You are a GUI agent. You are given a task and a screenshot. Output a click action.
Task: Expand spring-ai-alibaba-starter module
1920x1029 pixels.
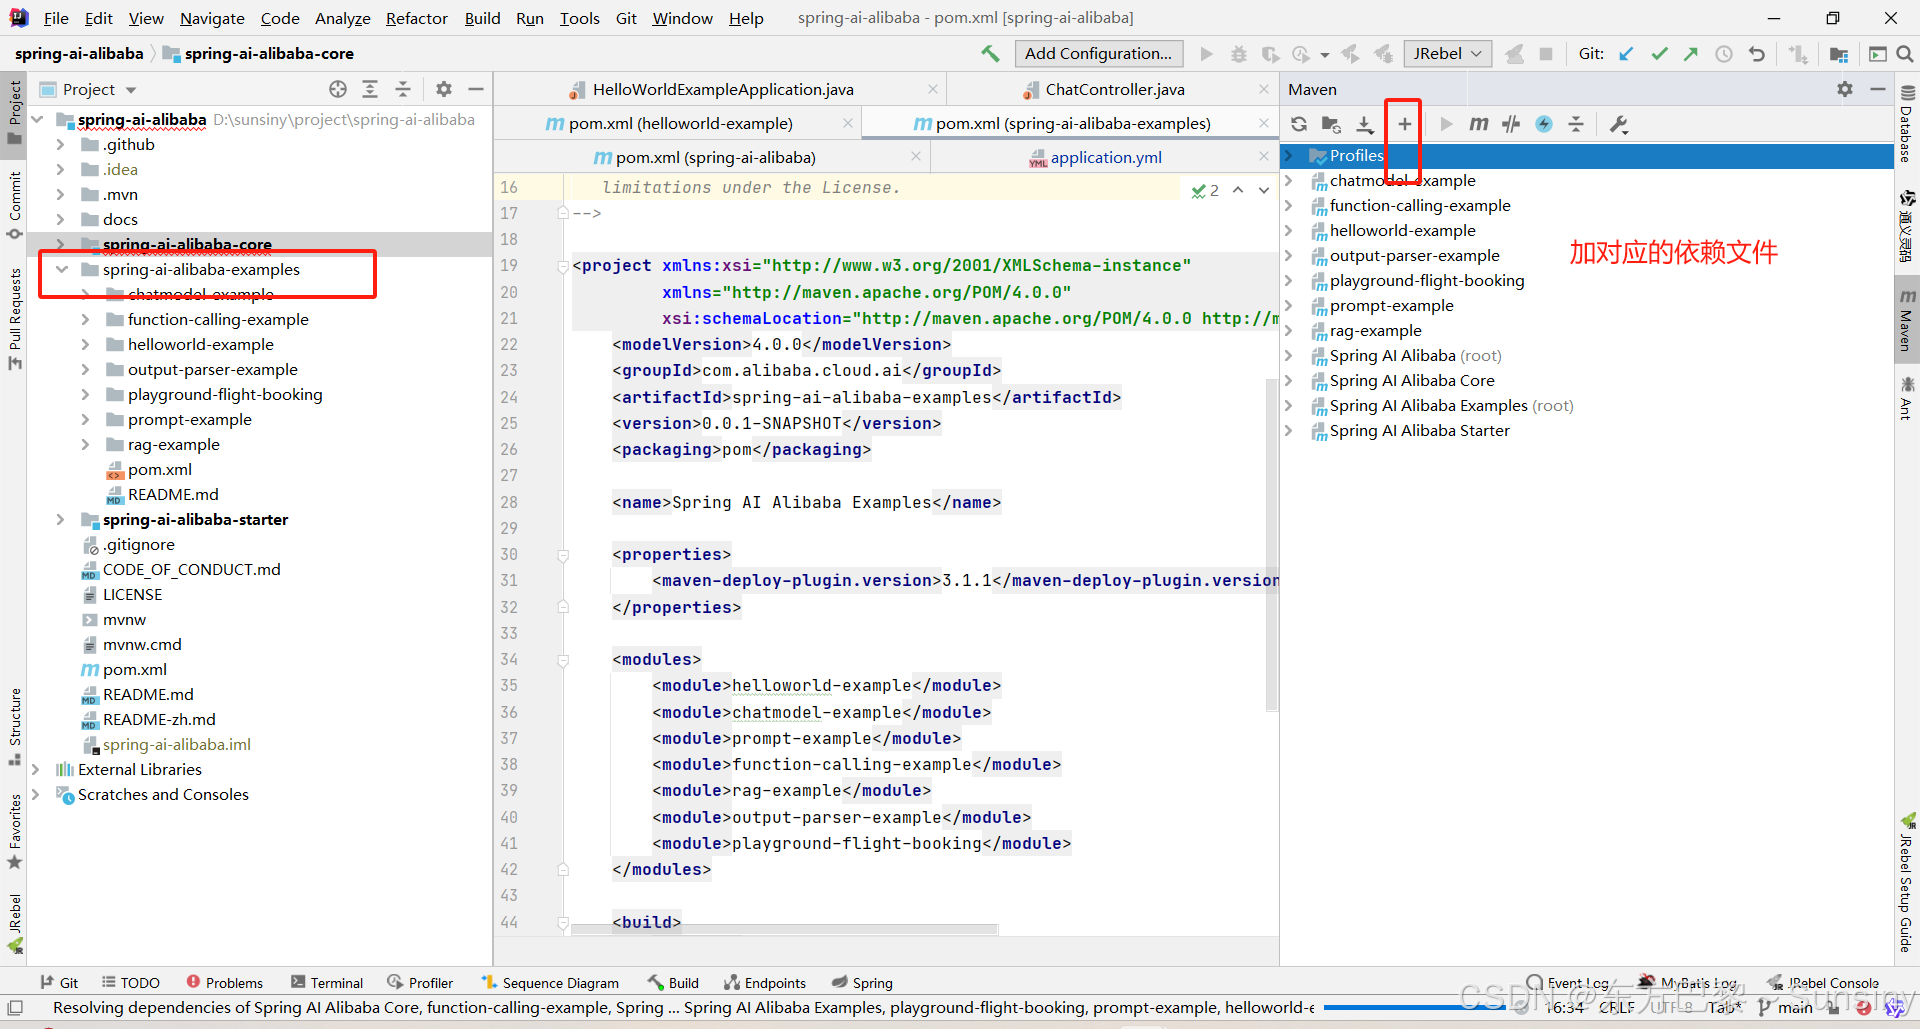(60, 519)
